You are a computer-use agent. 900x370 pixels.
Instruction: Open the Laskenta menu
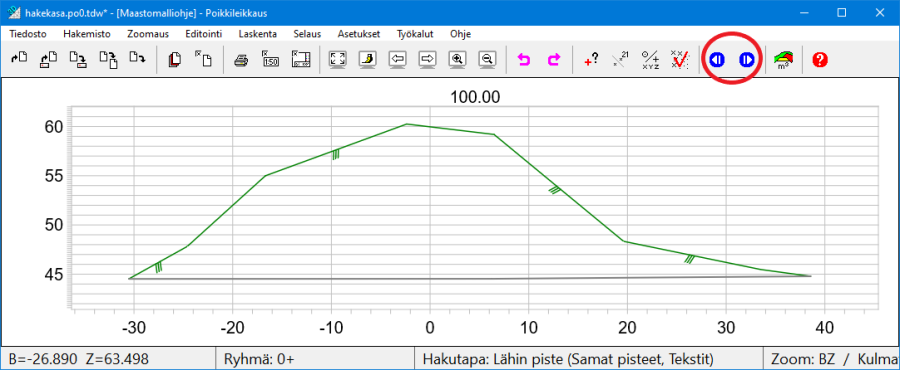257,34
